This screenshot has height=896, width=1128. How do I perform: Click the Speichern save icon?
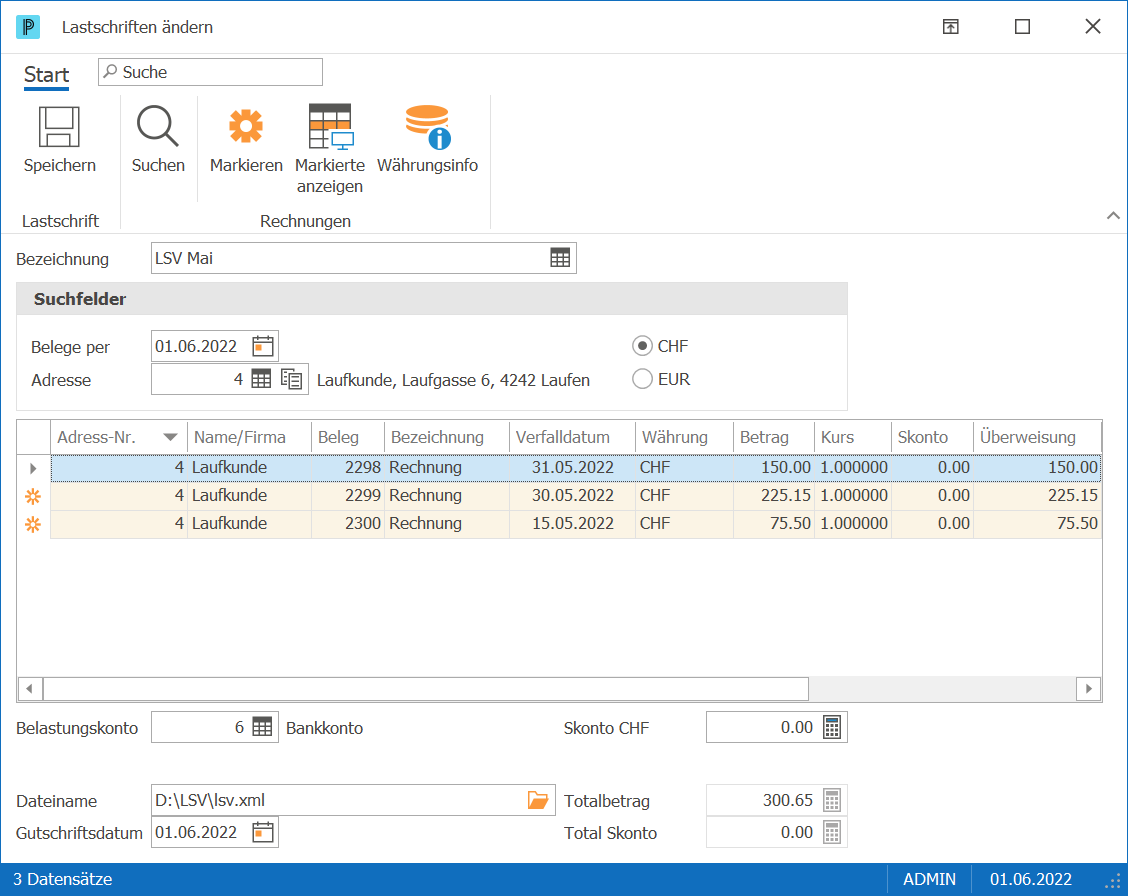59,127
